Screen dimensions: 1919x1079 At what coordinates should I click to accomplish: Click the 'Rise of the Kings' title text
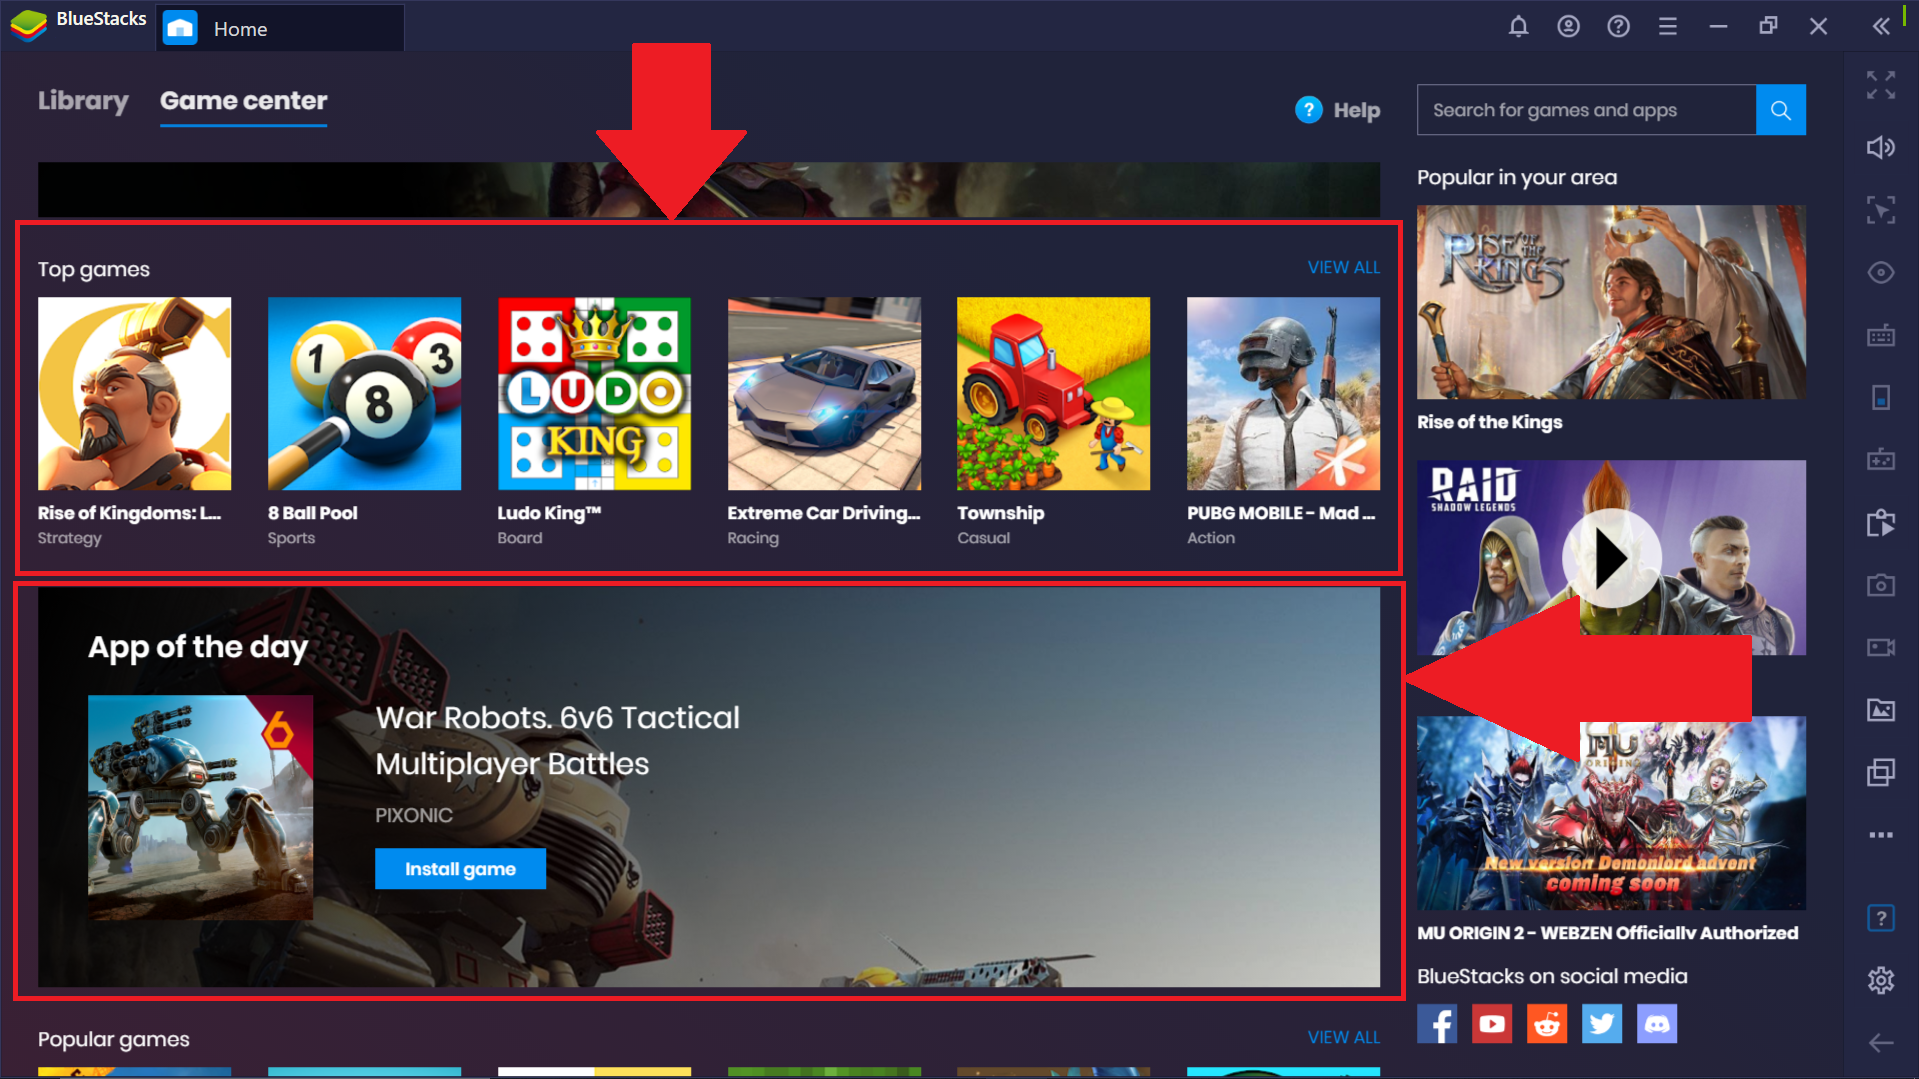pyautogui.click(x=1489, y=422)
